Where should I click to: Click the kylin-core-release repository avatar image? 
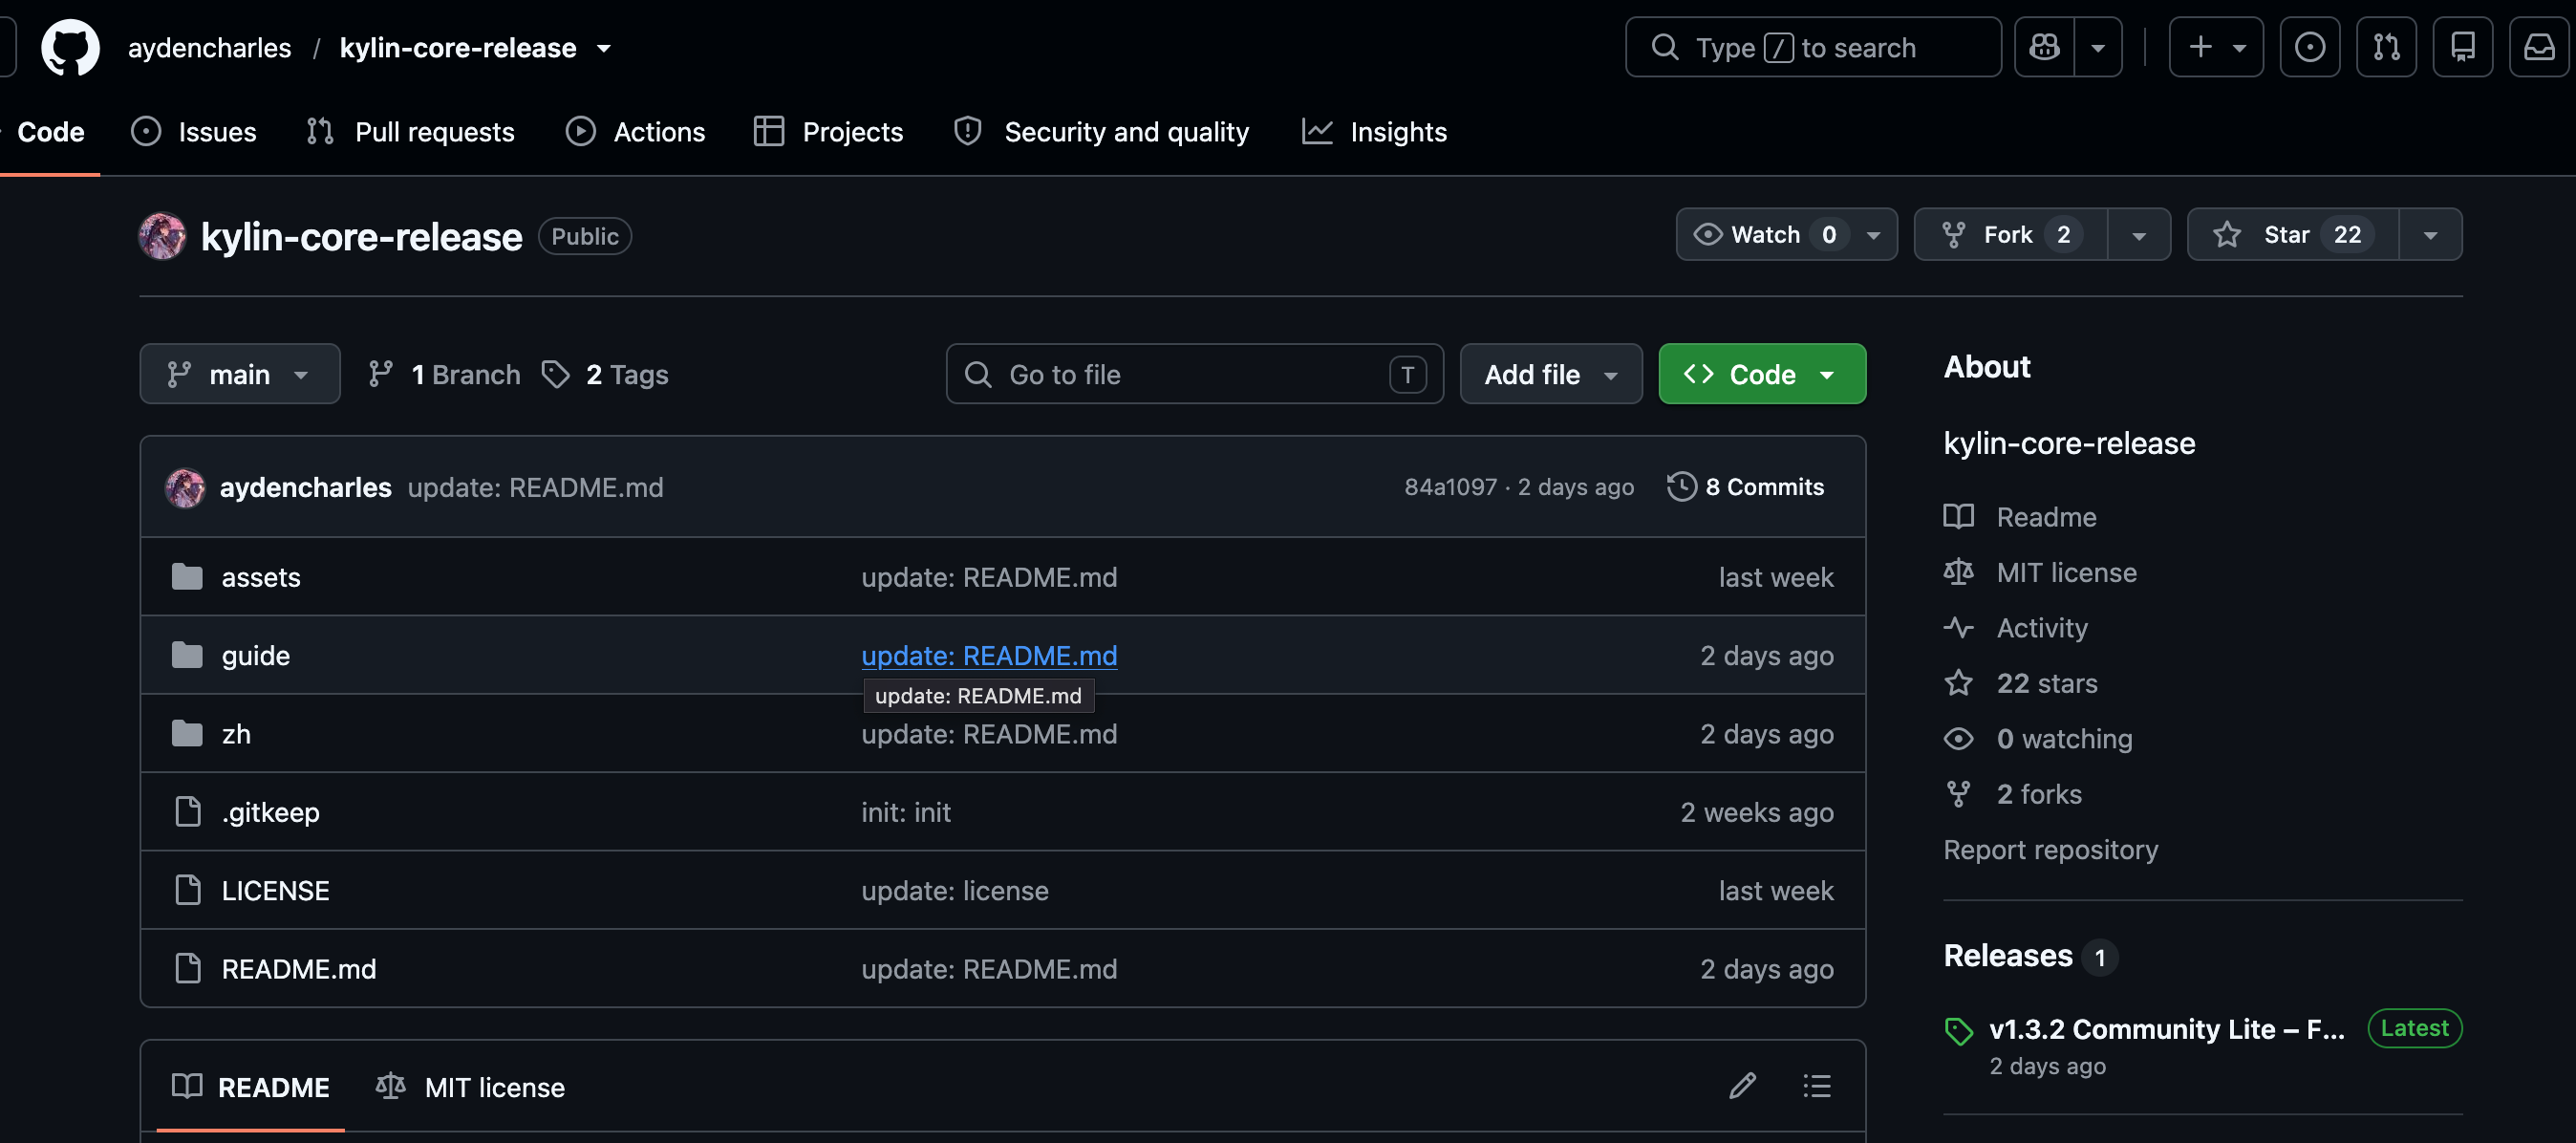(x=162, y=236)
